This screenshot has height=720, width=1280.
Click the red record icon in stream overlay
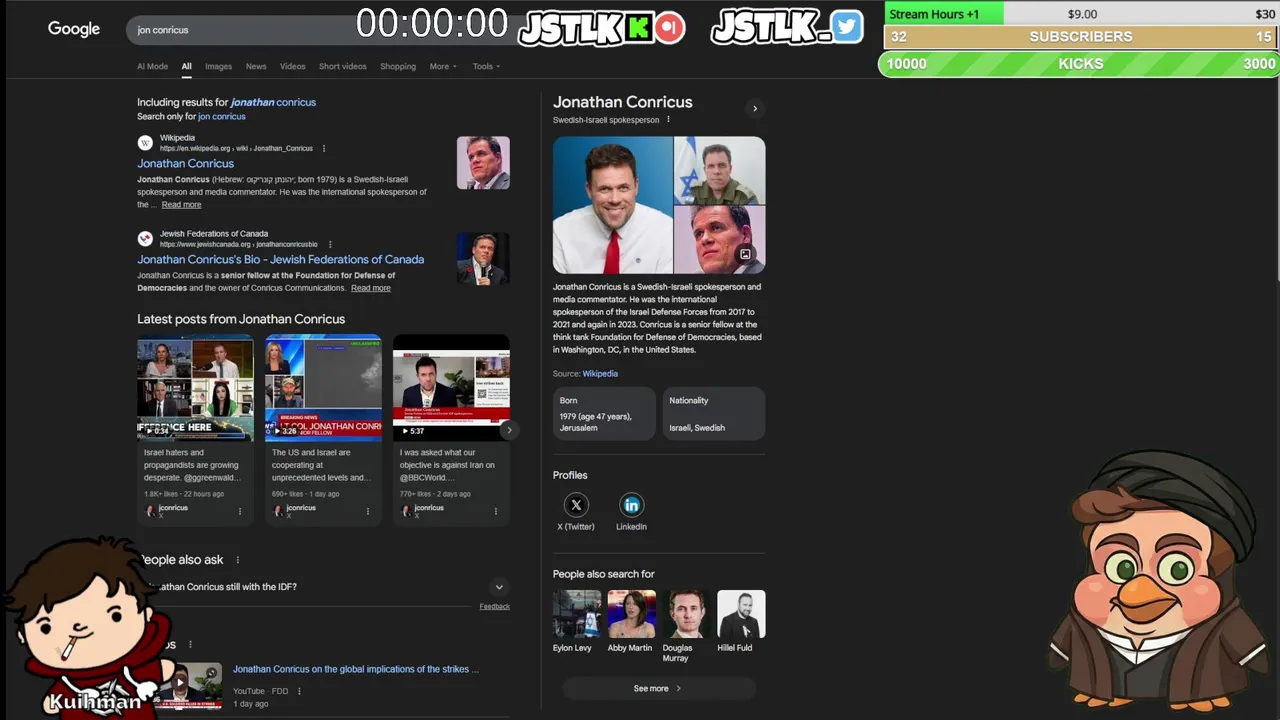point(670,28)
